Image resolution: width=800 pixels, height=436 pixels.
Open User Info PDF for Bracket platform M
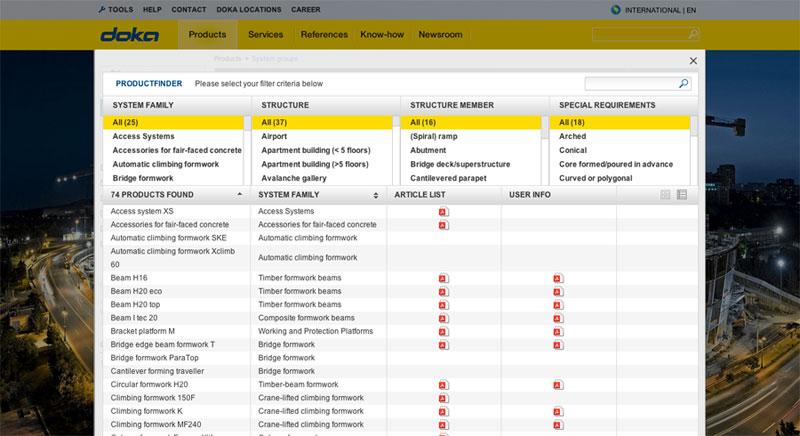pos(558,331)
